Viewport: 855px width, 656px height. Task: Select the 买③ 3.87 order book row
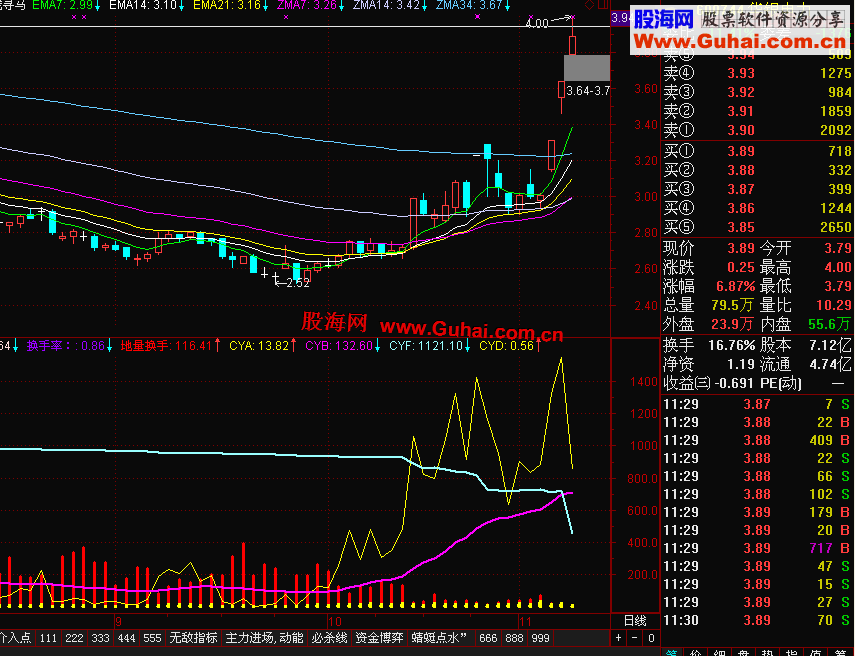(757, 189)
